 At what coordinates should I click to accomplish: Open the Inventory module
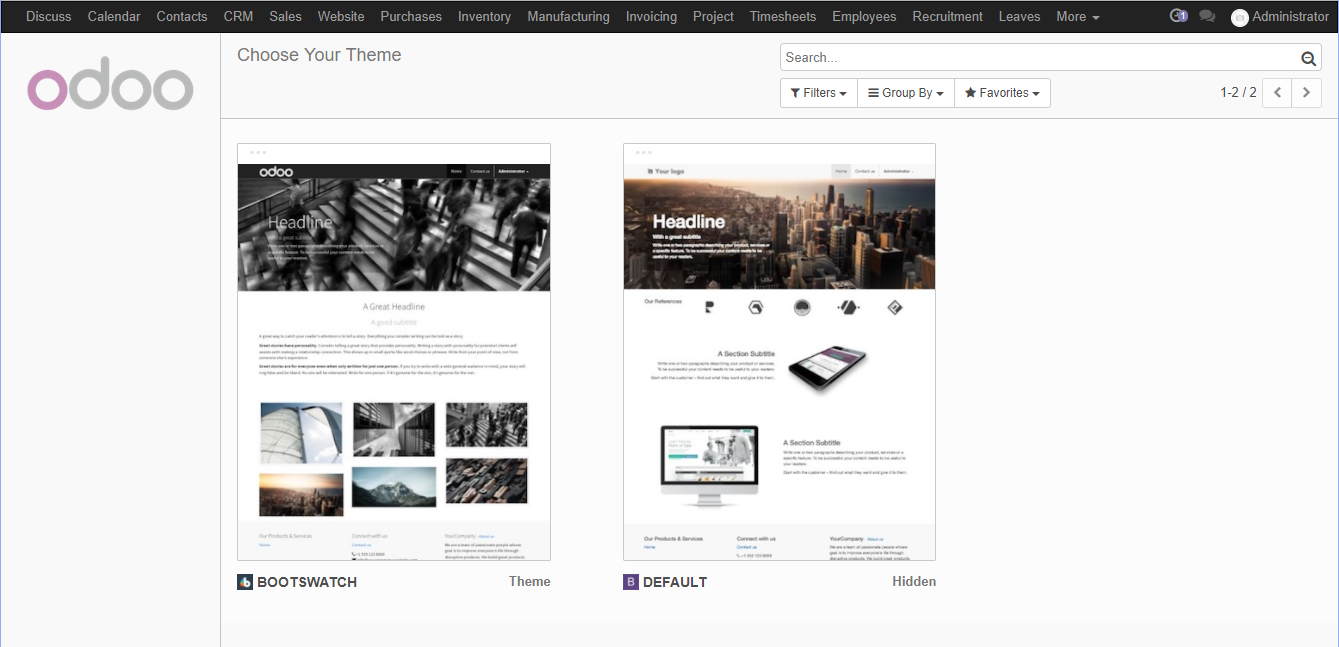click(484, 16)
